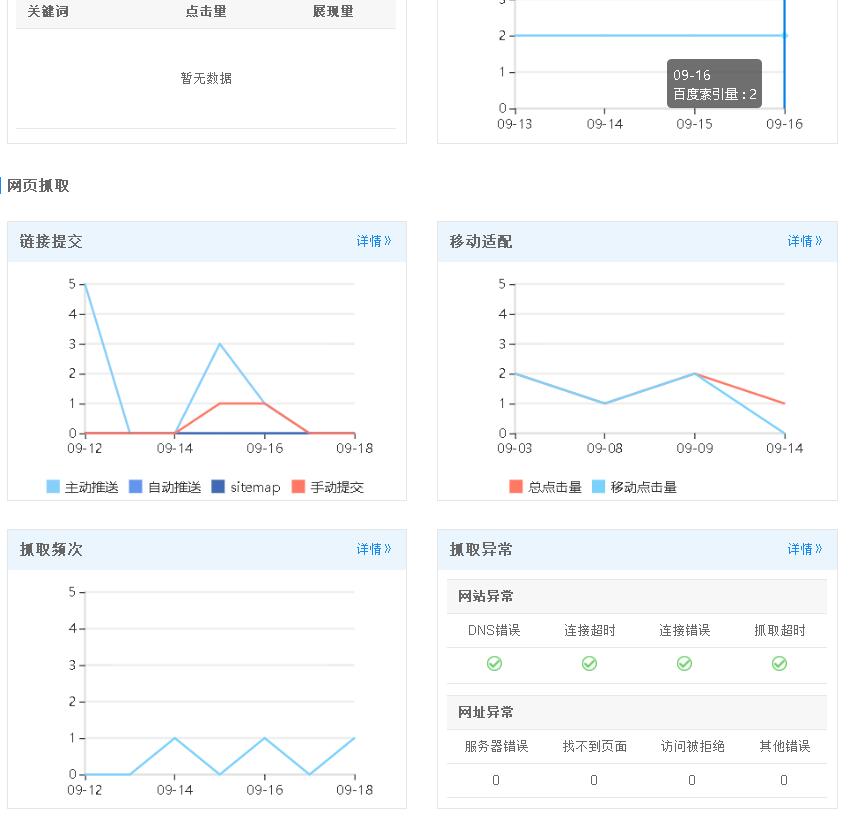The image size is (867, 827).
Task: Click the 找不到页面 count value
Action: 594,780
